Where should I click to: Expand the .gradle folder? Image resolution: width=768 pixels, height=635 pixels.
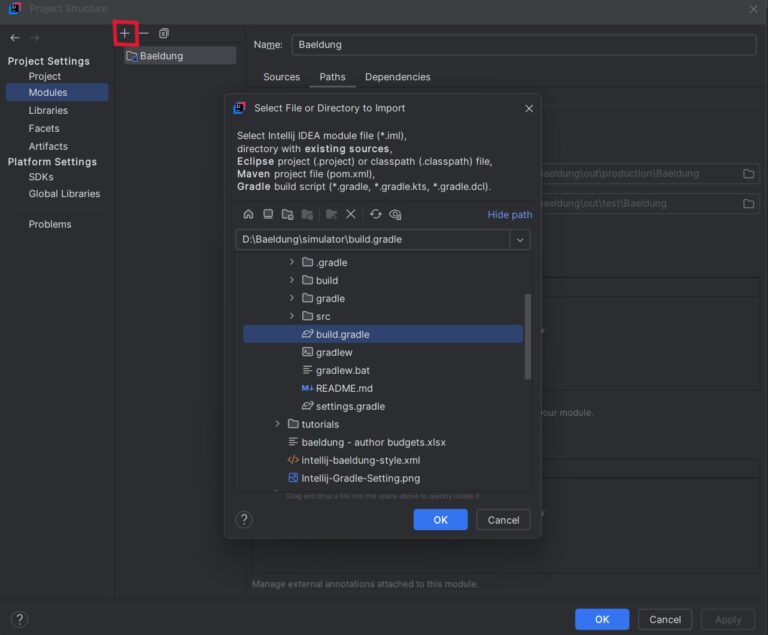[x=292, y=262]
